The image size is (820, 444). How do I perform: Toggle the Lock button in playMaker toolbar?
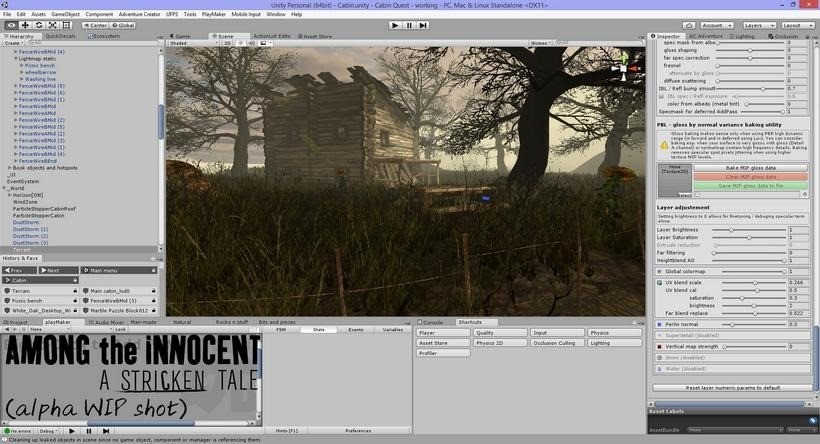tap(120, 329)
